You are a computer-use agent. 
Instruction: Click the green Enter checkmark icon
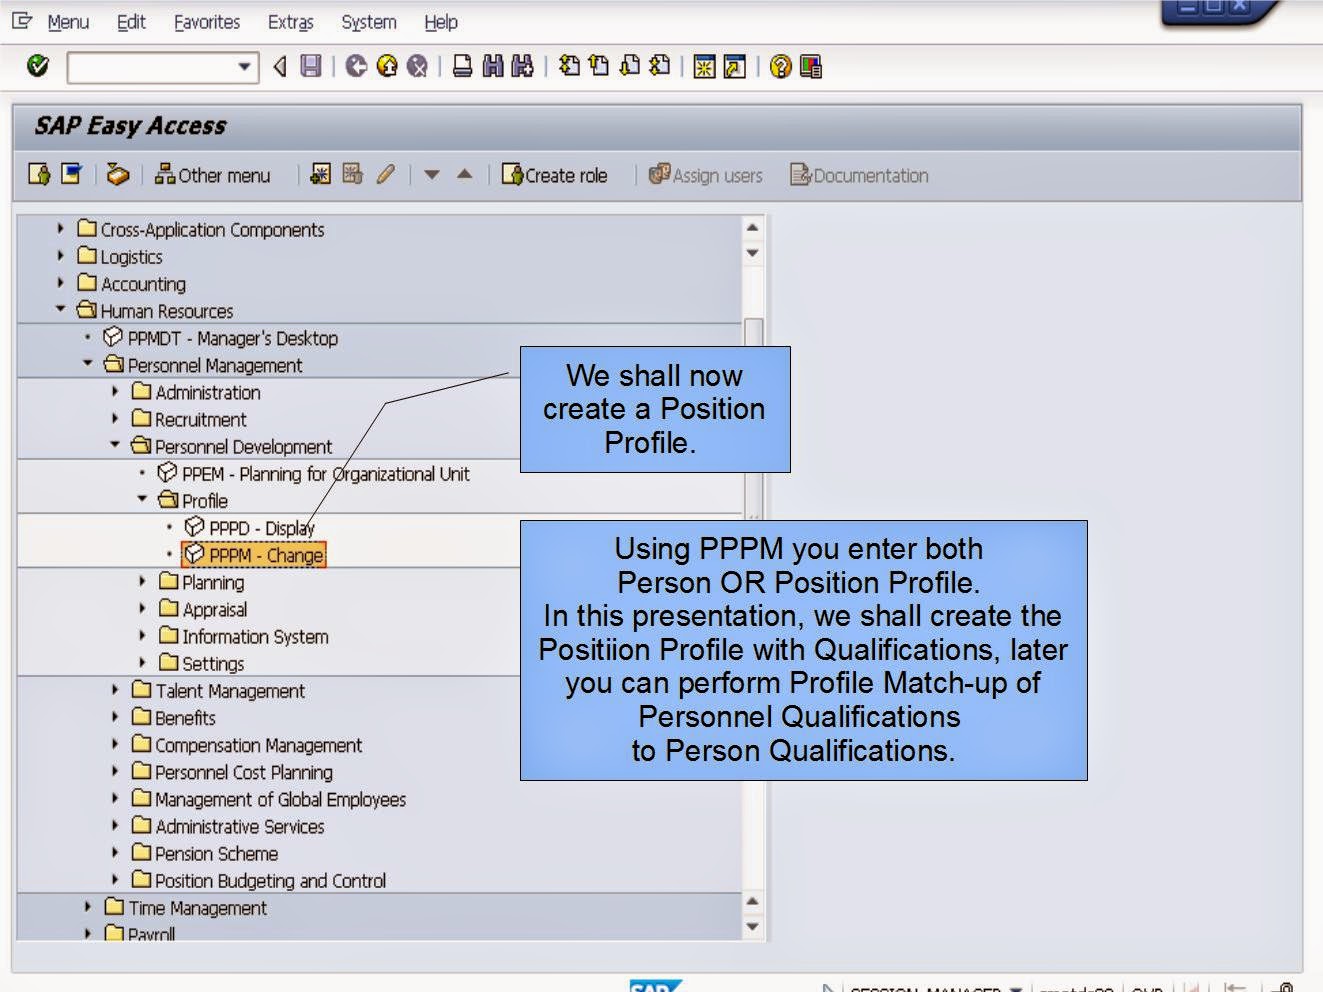coord(38,66)
